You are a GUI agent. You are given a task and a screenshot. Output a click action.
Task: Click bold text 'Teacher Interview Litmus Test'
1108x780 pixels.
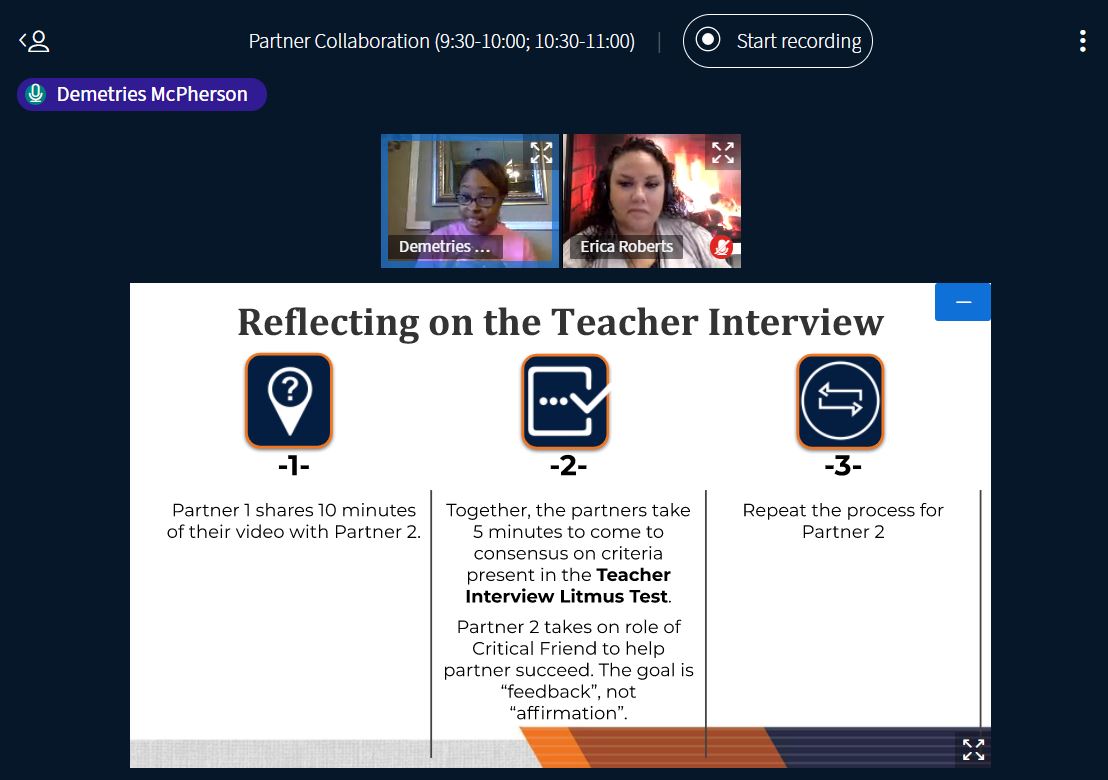pos(567,586)
